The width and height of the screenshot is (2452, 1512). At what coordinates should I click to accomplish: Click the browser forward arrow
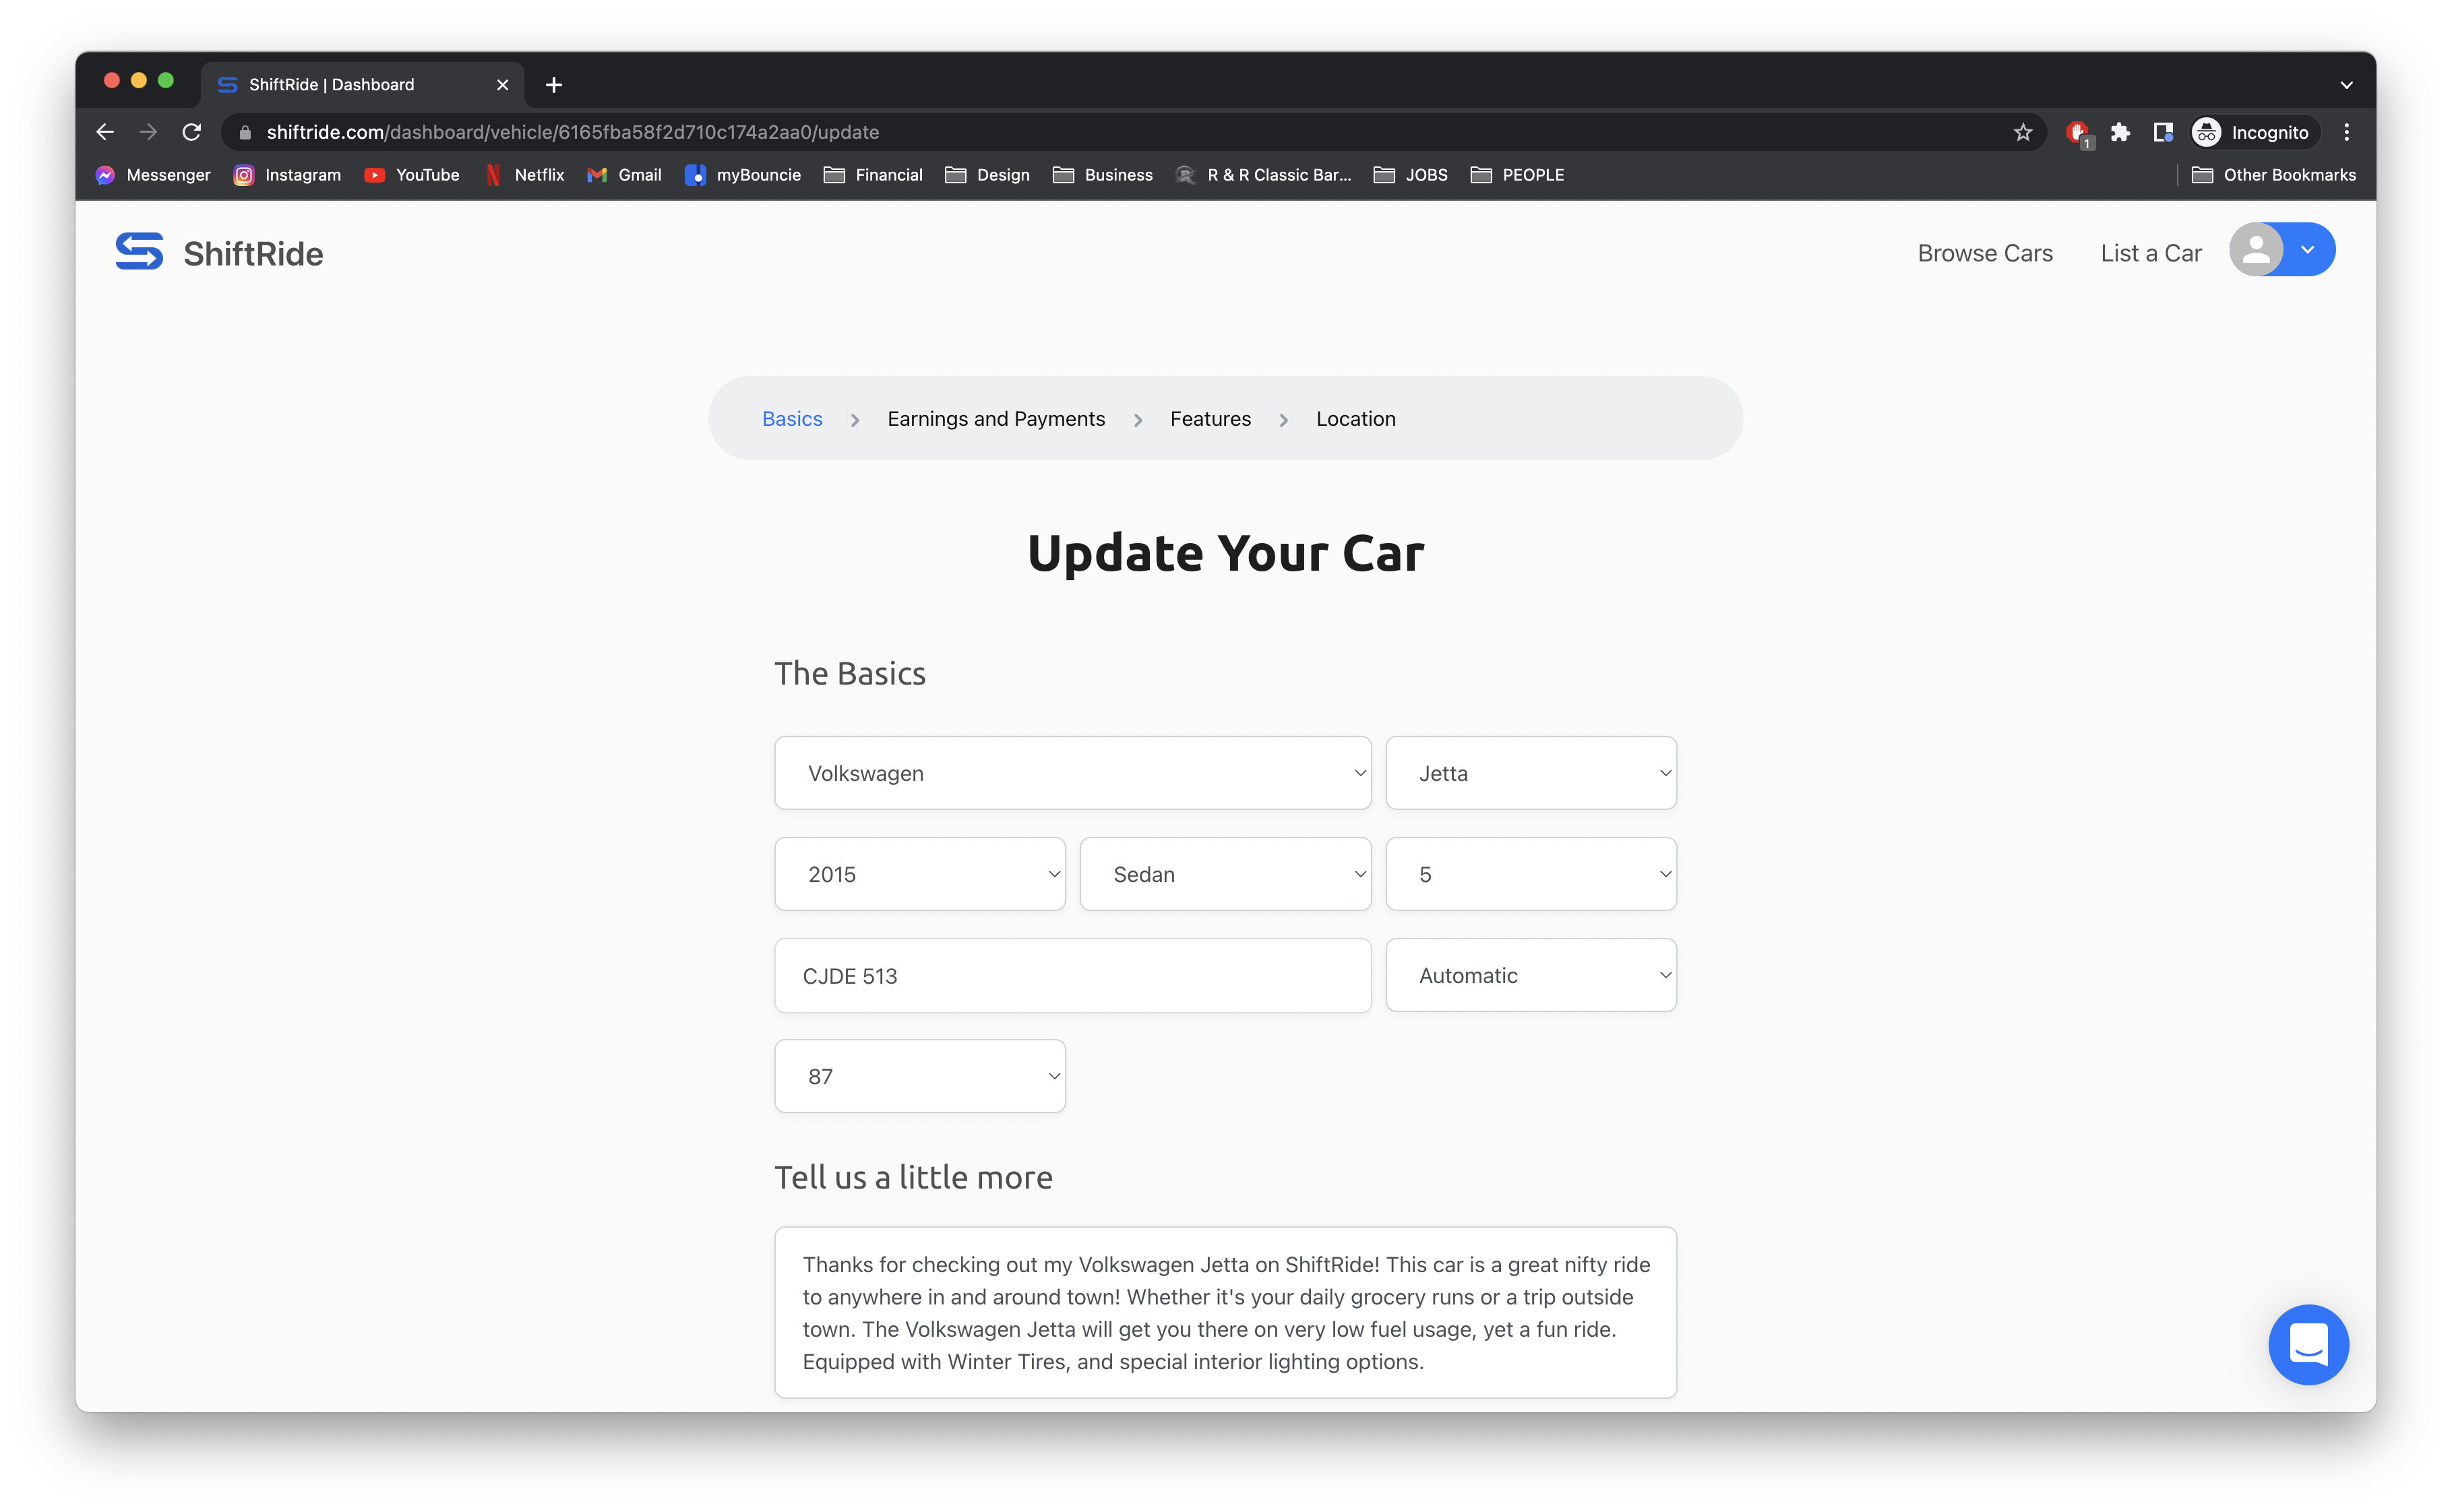tap(148, 132)
